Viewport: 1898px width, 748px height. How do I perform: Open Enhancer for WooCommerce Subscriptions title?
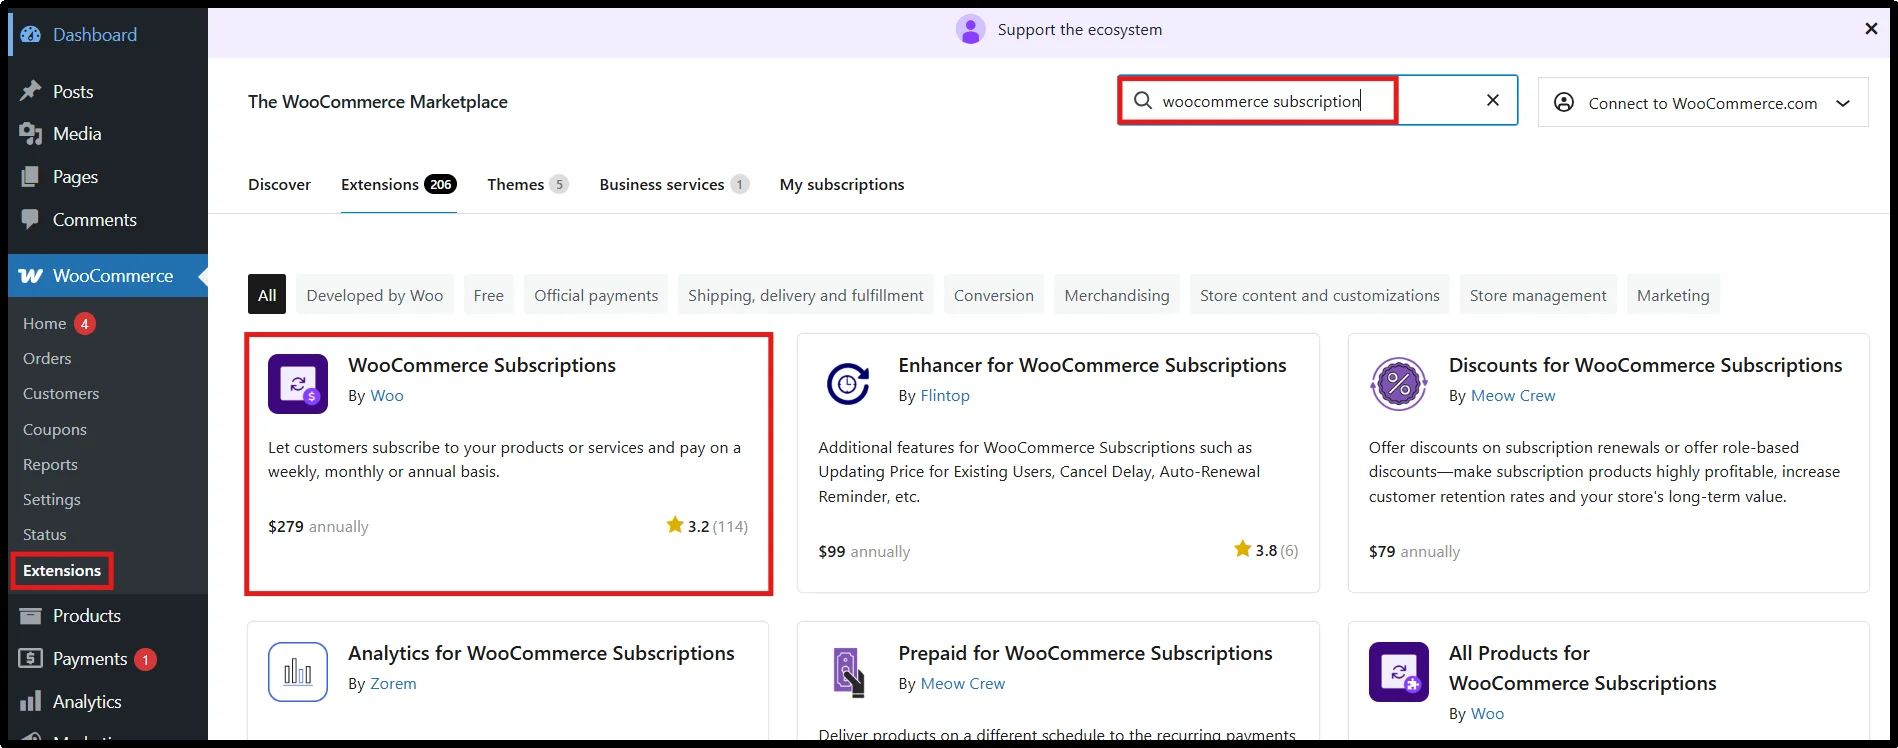pos(1092,365)
